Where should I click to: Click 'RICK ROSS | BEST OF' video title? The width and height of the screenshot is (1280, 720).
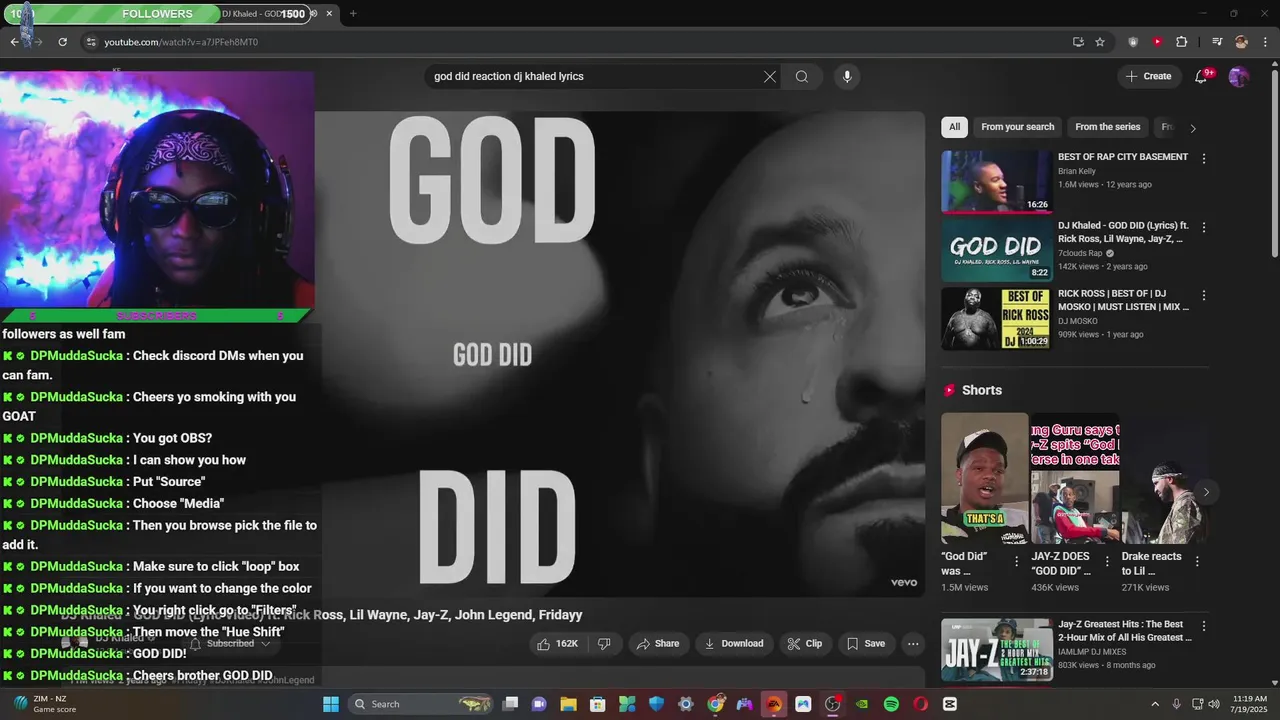(1124, 301)
